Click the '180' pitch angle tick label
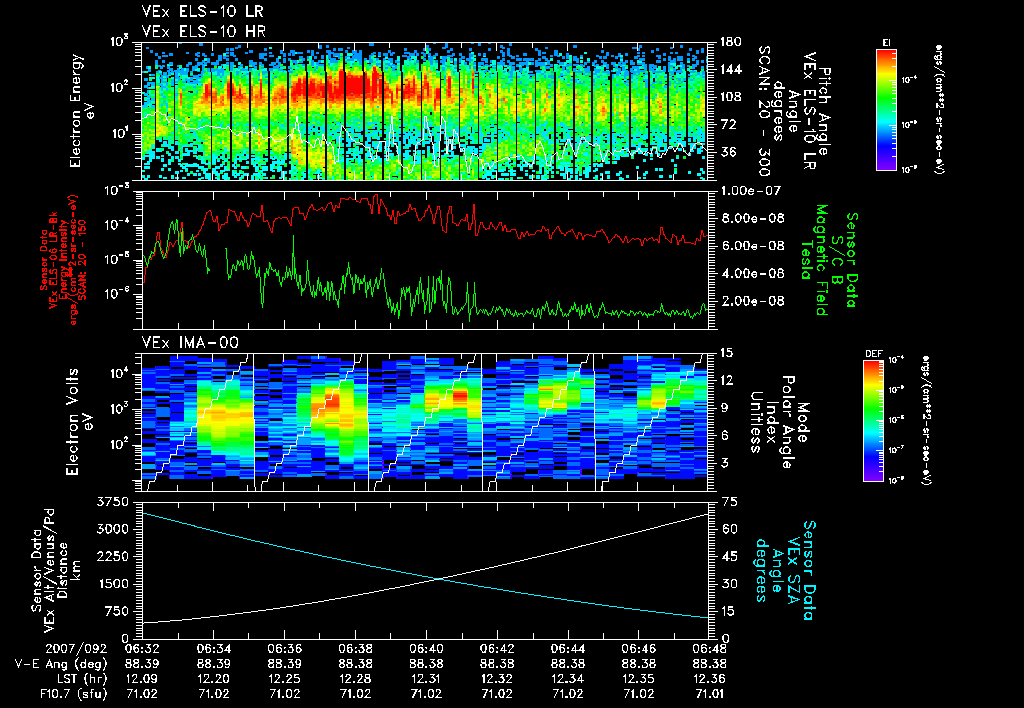The image size is (1024, 708). tap(730, 42)
